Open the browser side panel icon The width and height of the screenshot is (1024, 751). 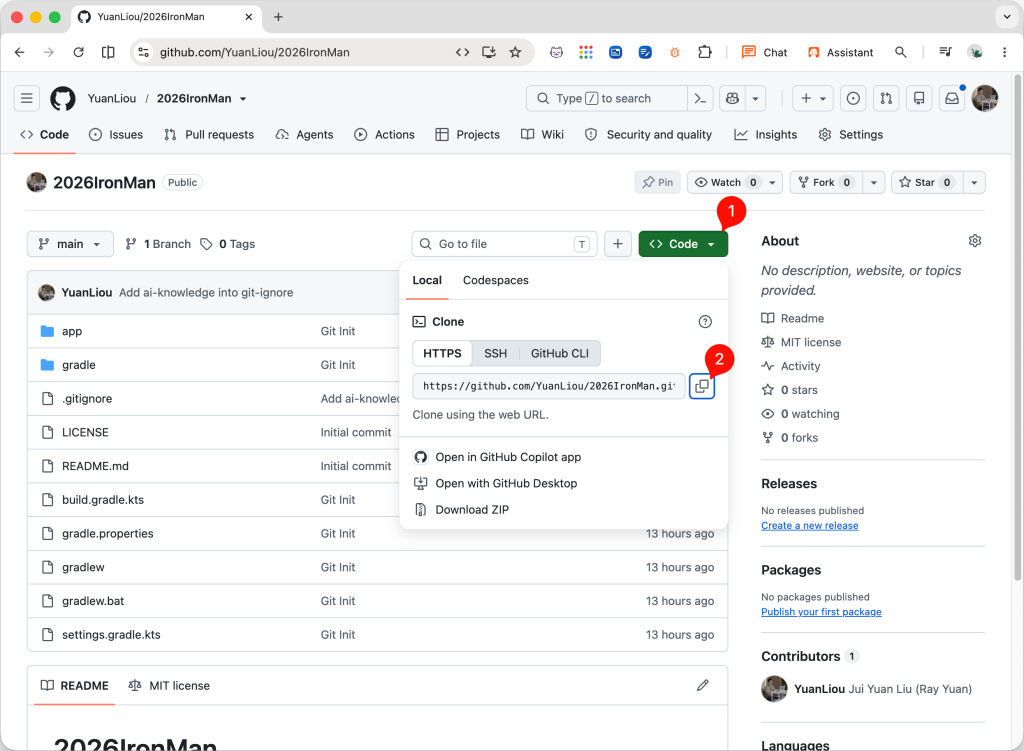tap(108, 52)
